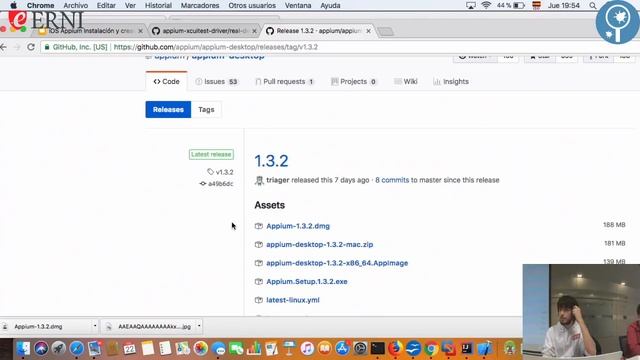640x360 pixels.
Task: Open the Projects tab
Action: (x=353, y=82)
